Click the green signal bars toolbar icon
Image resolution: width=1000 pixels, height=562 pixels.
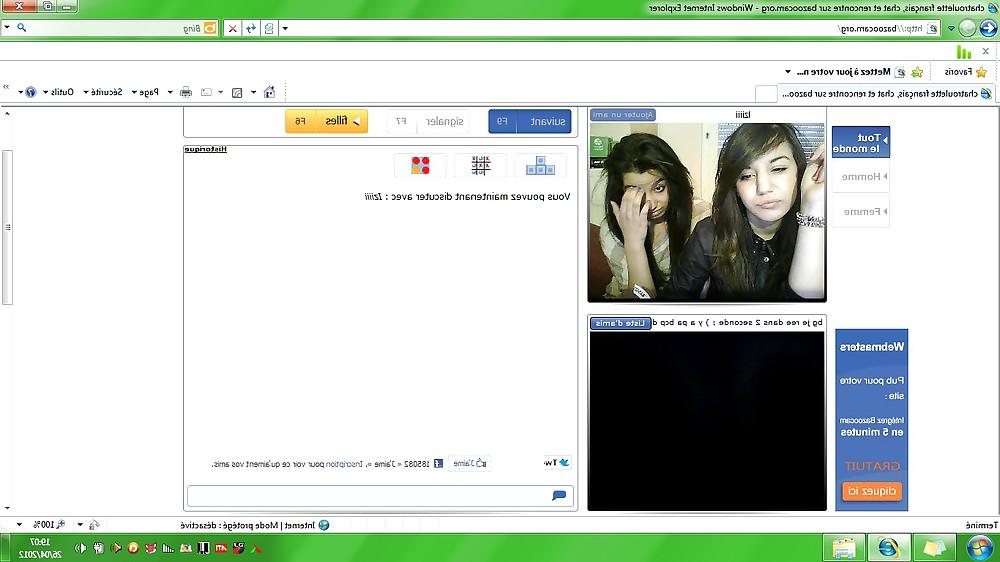pos(964,52)
